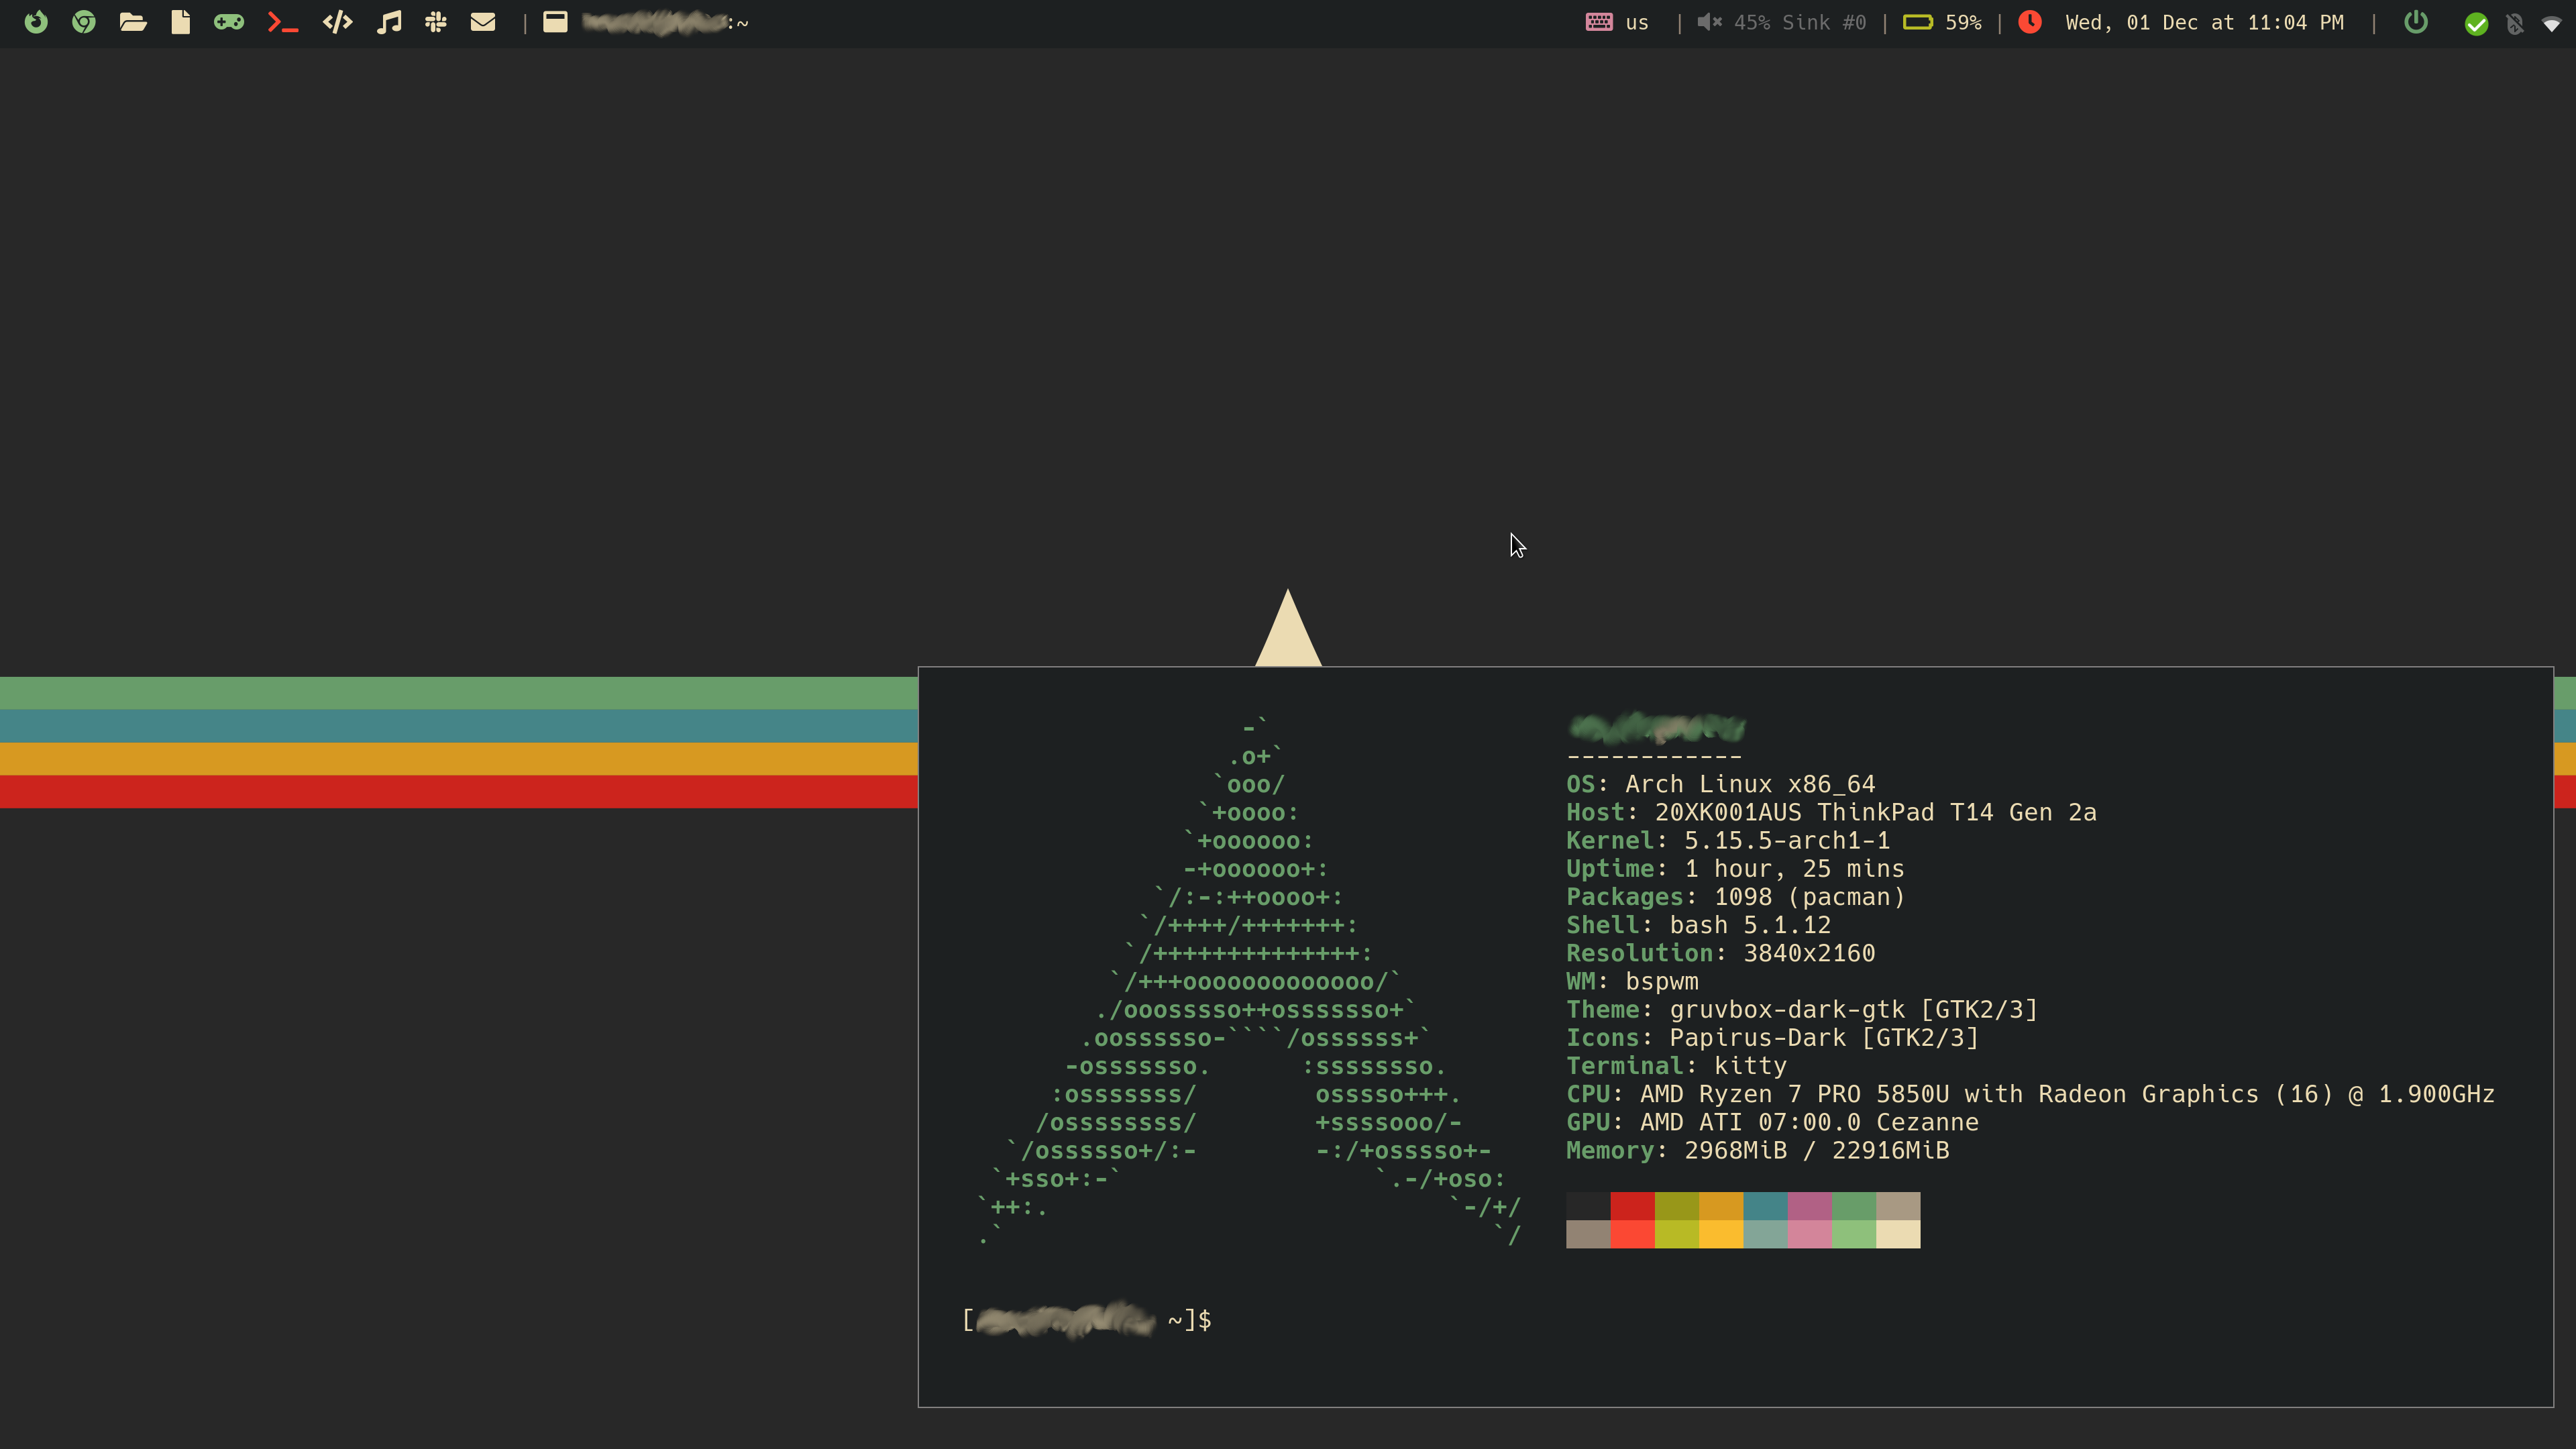Screen dimensions: 2576x1449
Task: Click the bright yellow swatch in bottom row
Action: [x=1721, y=1234]
